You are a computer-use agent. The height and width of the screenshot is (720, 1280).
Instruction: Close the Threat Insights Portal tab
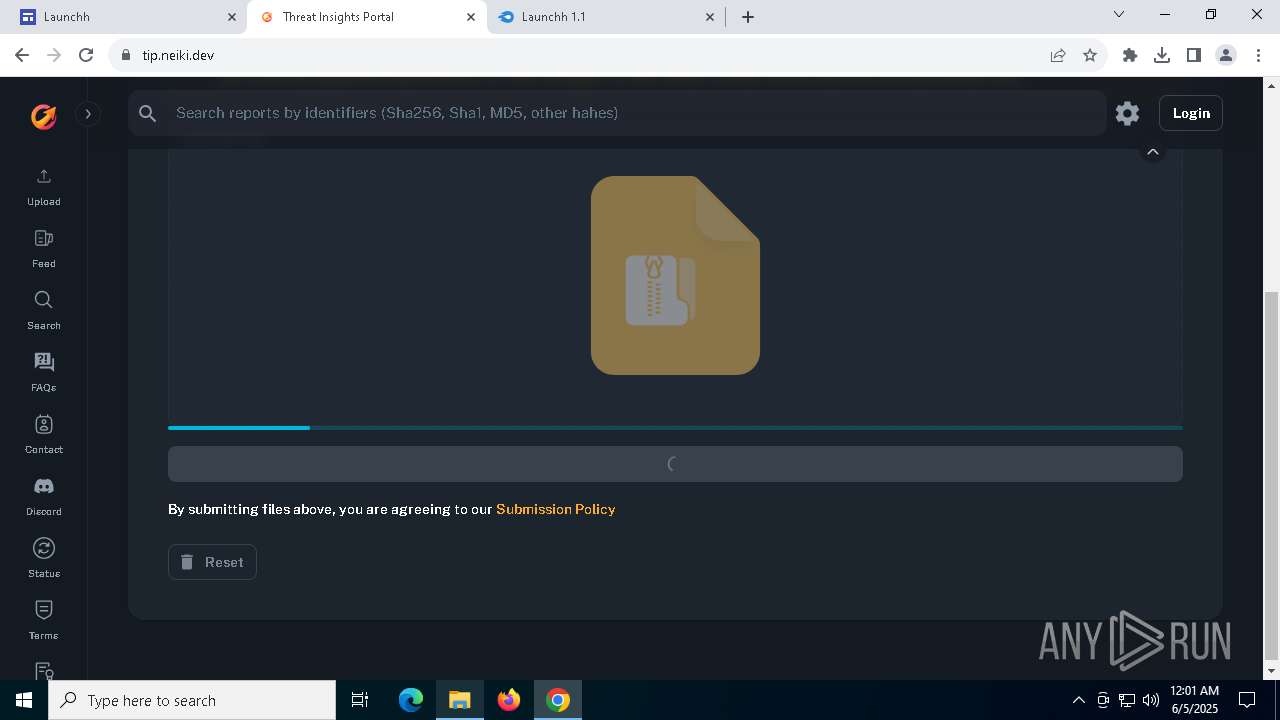471,17
